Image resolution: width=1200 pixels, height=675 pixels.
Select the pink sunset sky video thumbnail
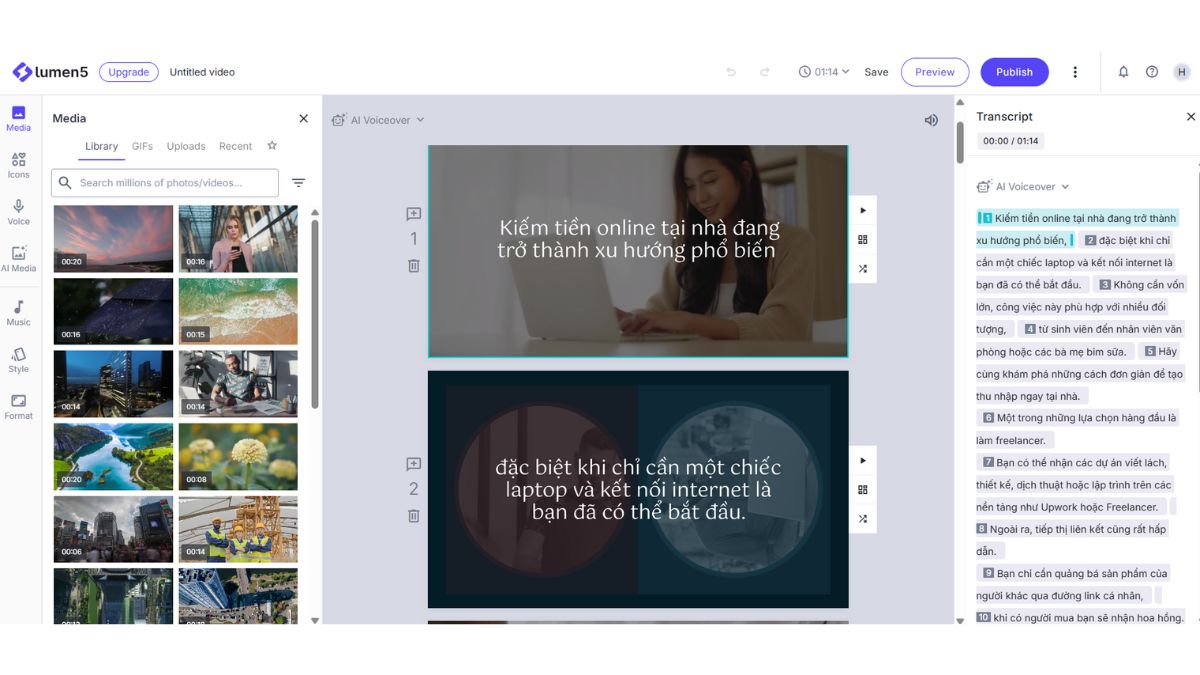[x=113, y=239]
